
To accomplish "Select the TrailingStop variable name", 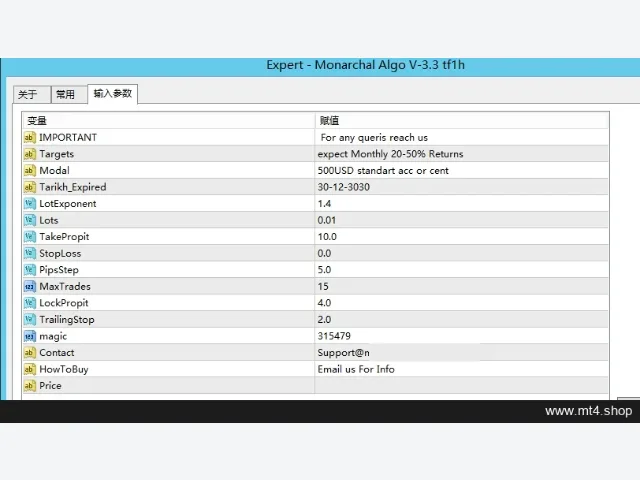I will click(67, 320).
